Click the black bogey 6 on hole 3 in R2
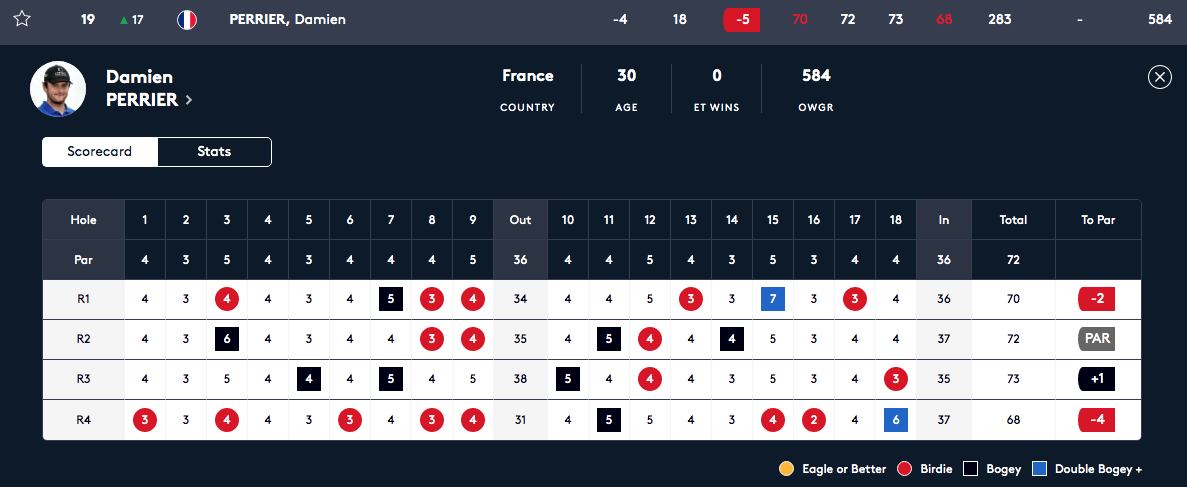1187x487 pixels. click(x=227, y=339)
